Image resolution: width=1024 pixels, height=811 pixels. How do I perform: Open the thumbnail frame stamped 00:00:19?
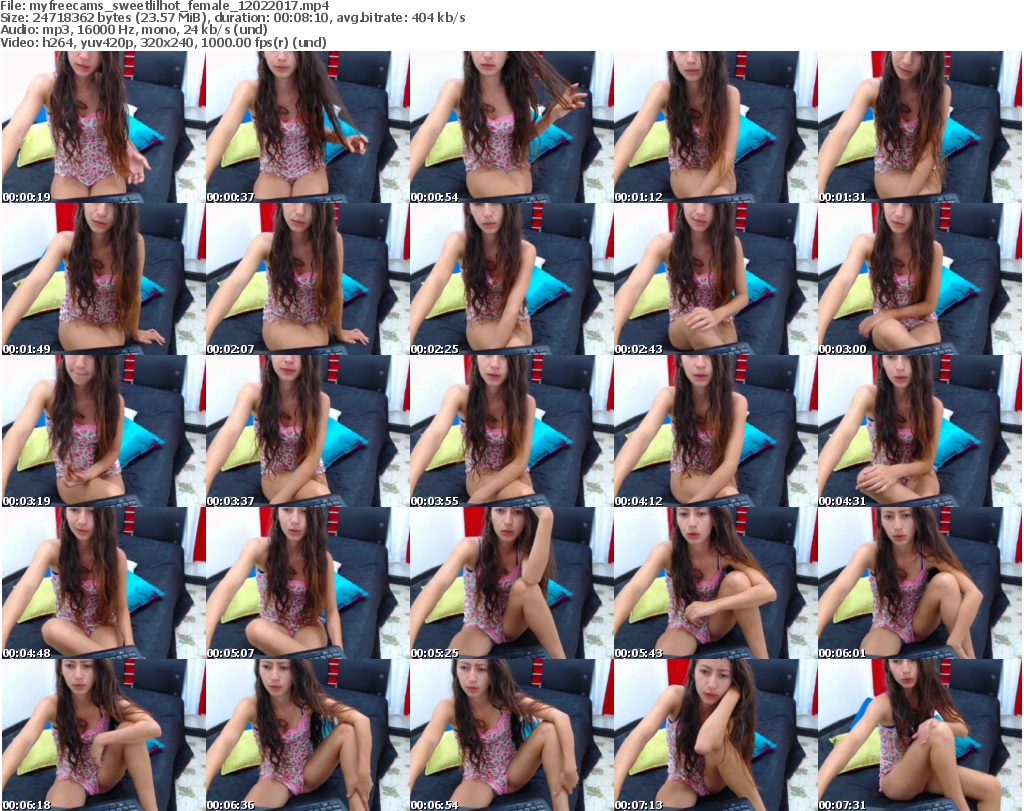tap(103, 127)
